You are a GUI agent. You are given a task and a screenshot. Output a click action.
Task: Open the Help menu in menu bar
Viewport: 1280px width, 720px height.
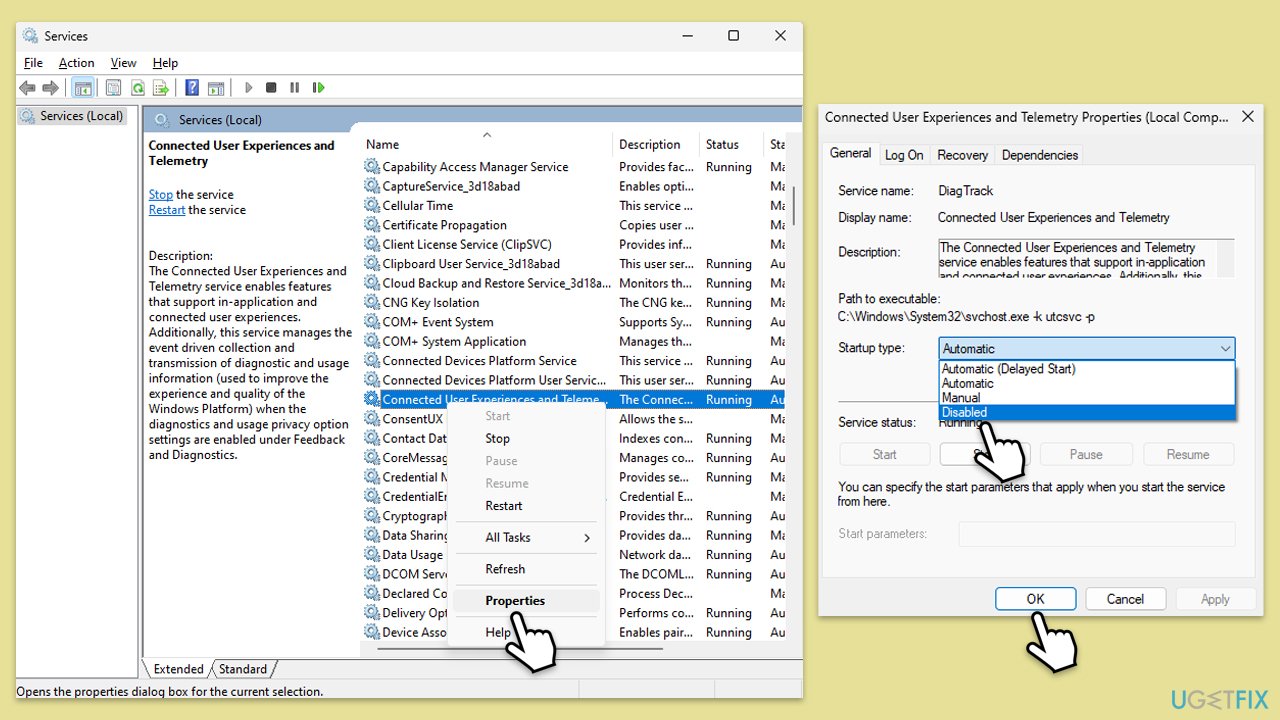click(x=165, y=63)
